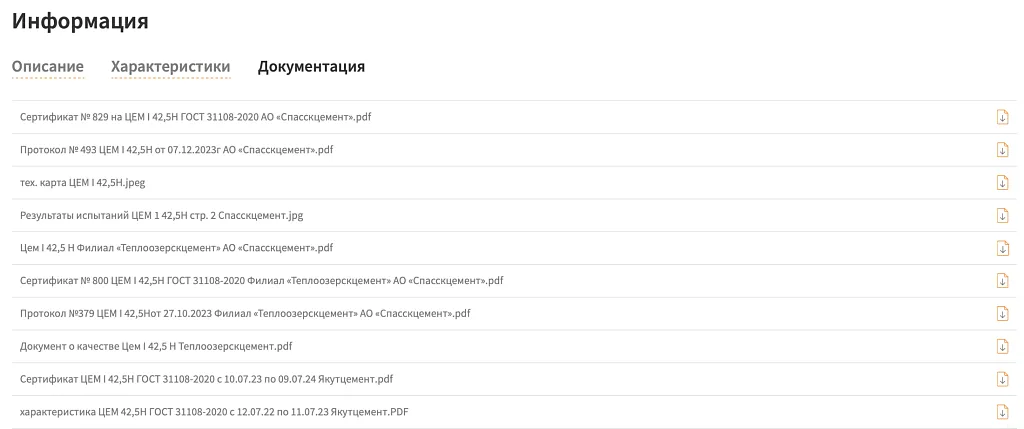Open Сертификат № 829 Спасскцемент link

(x=196, y=117)
